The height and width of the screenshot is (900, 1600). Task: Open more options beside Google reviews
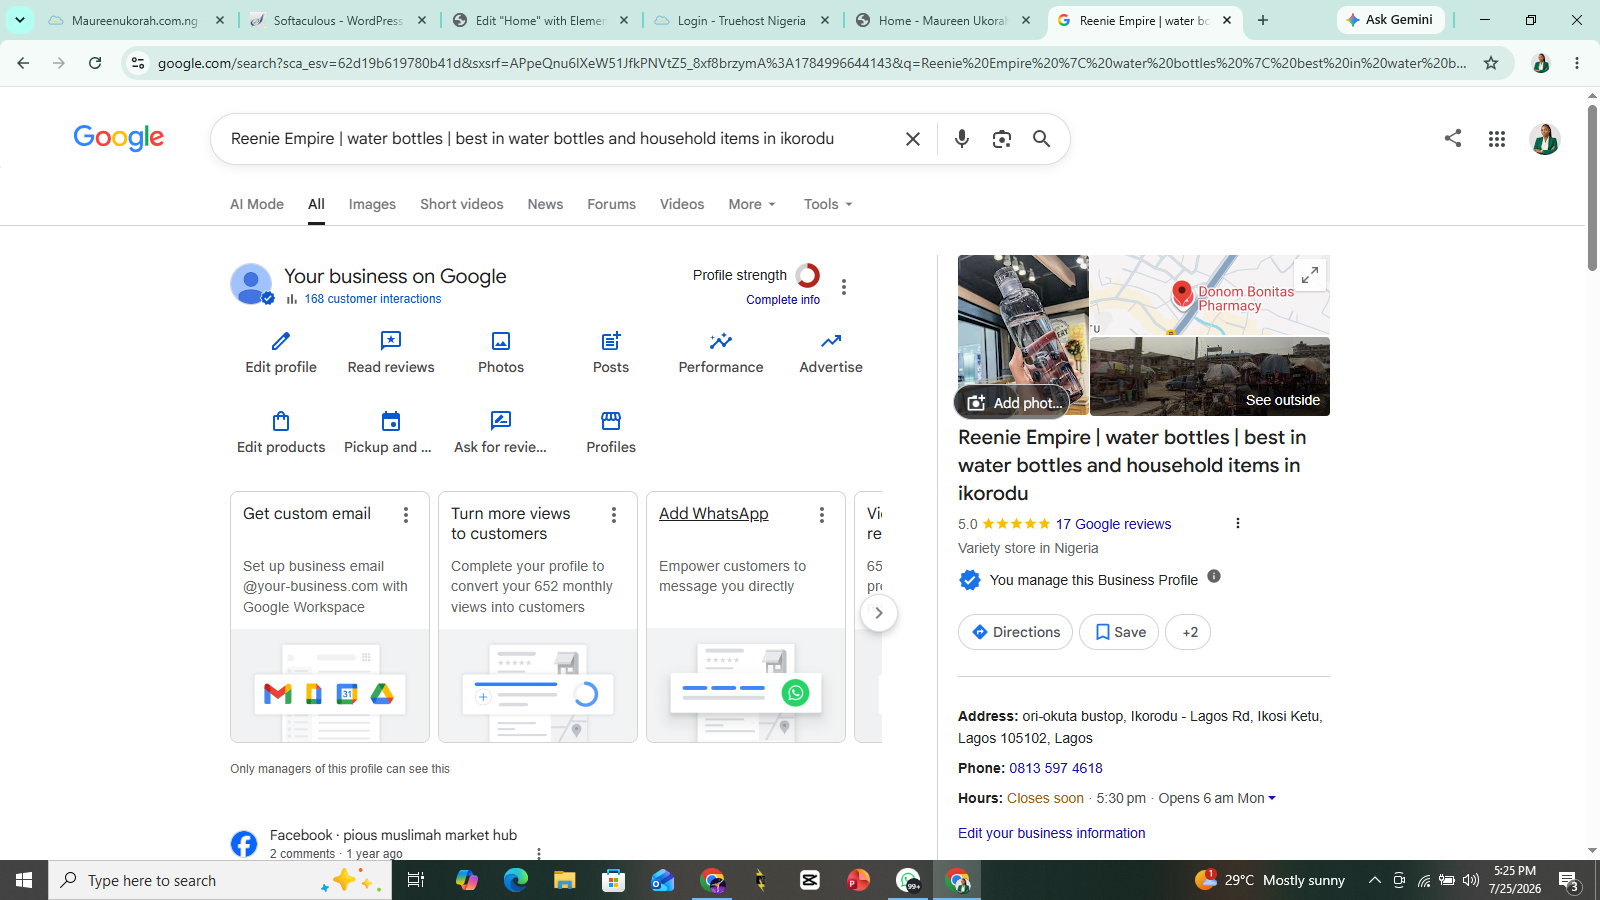[x=1238, y=523]
